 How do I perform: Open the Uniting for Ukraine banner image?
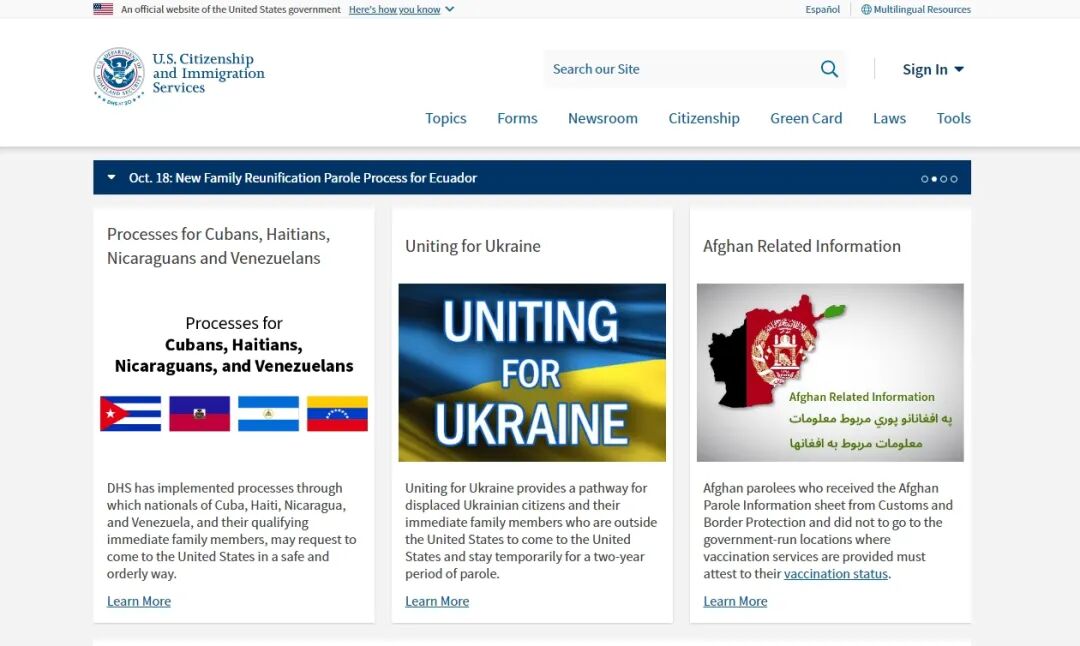pos(532,373)
